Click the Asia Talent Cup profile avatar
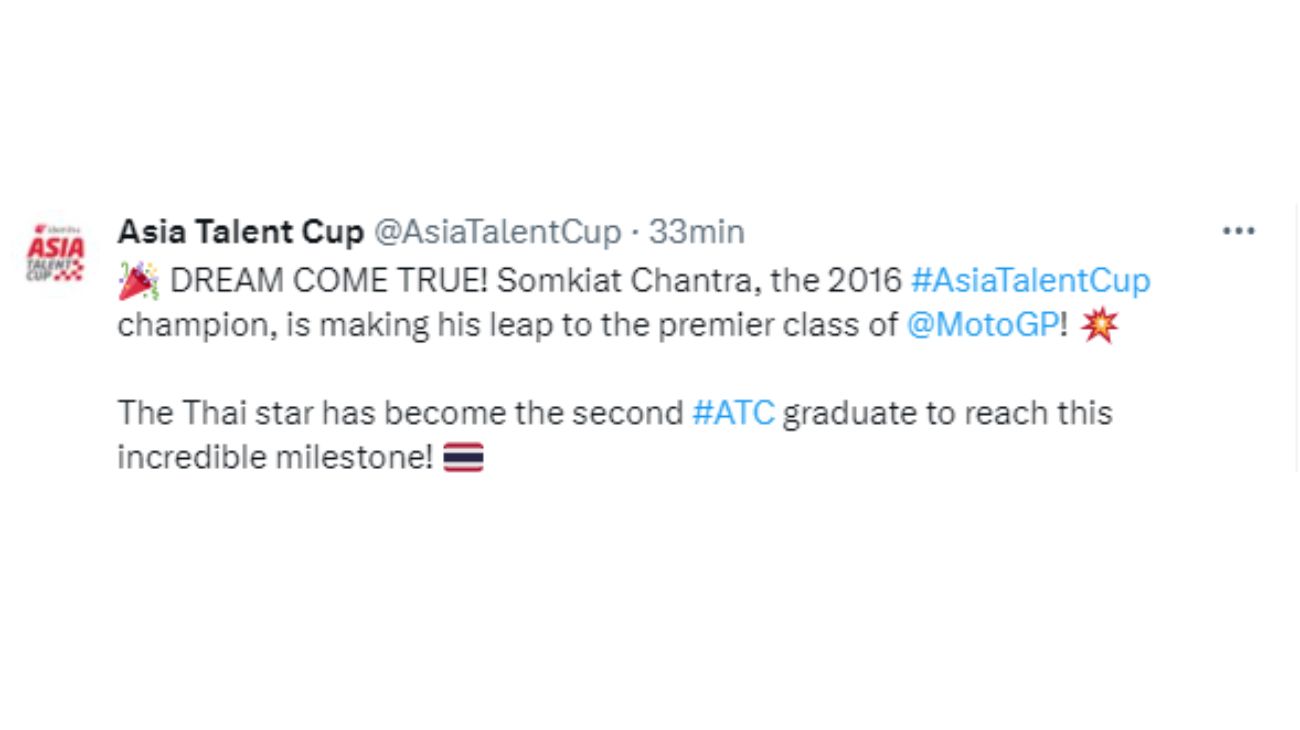The image size is (1300, 730). pyautogui.click(x=55, y=252)
